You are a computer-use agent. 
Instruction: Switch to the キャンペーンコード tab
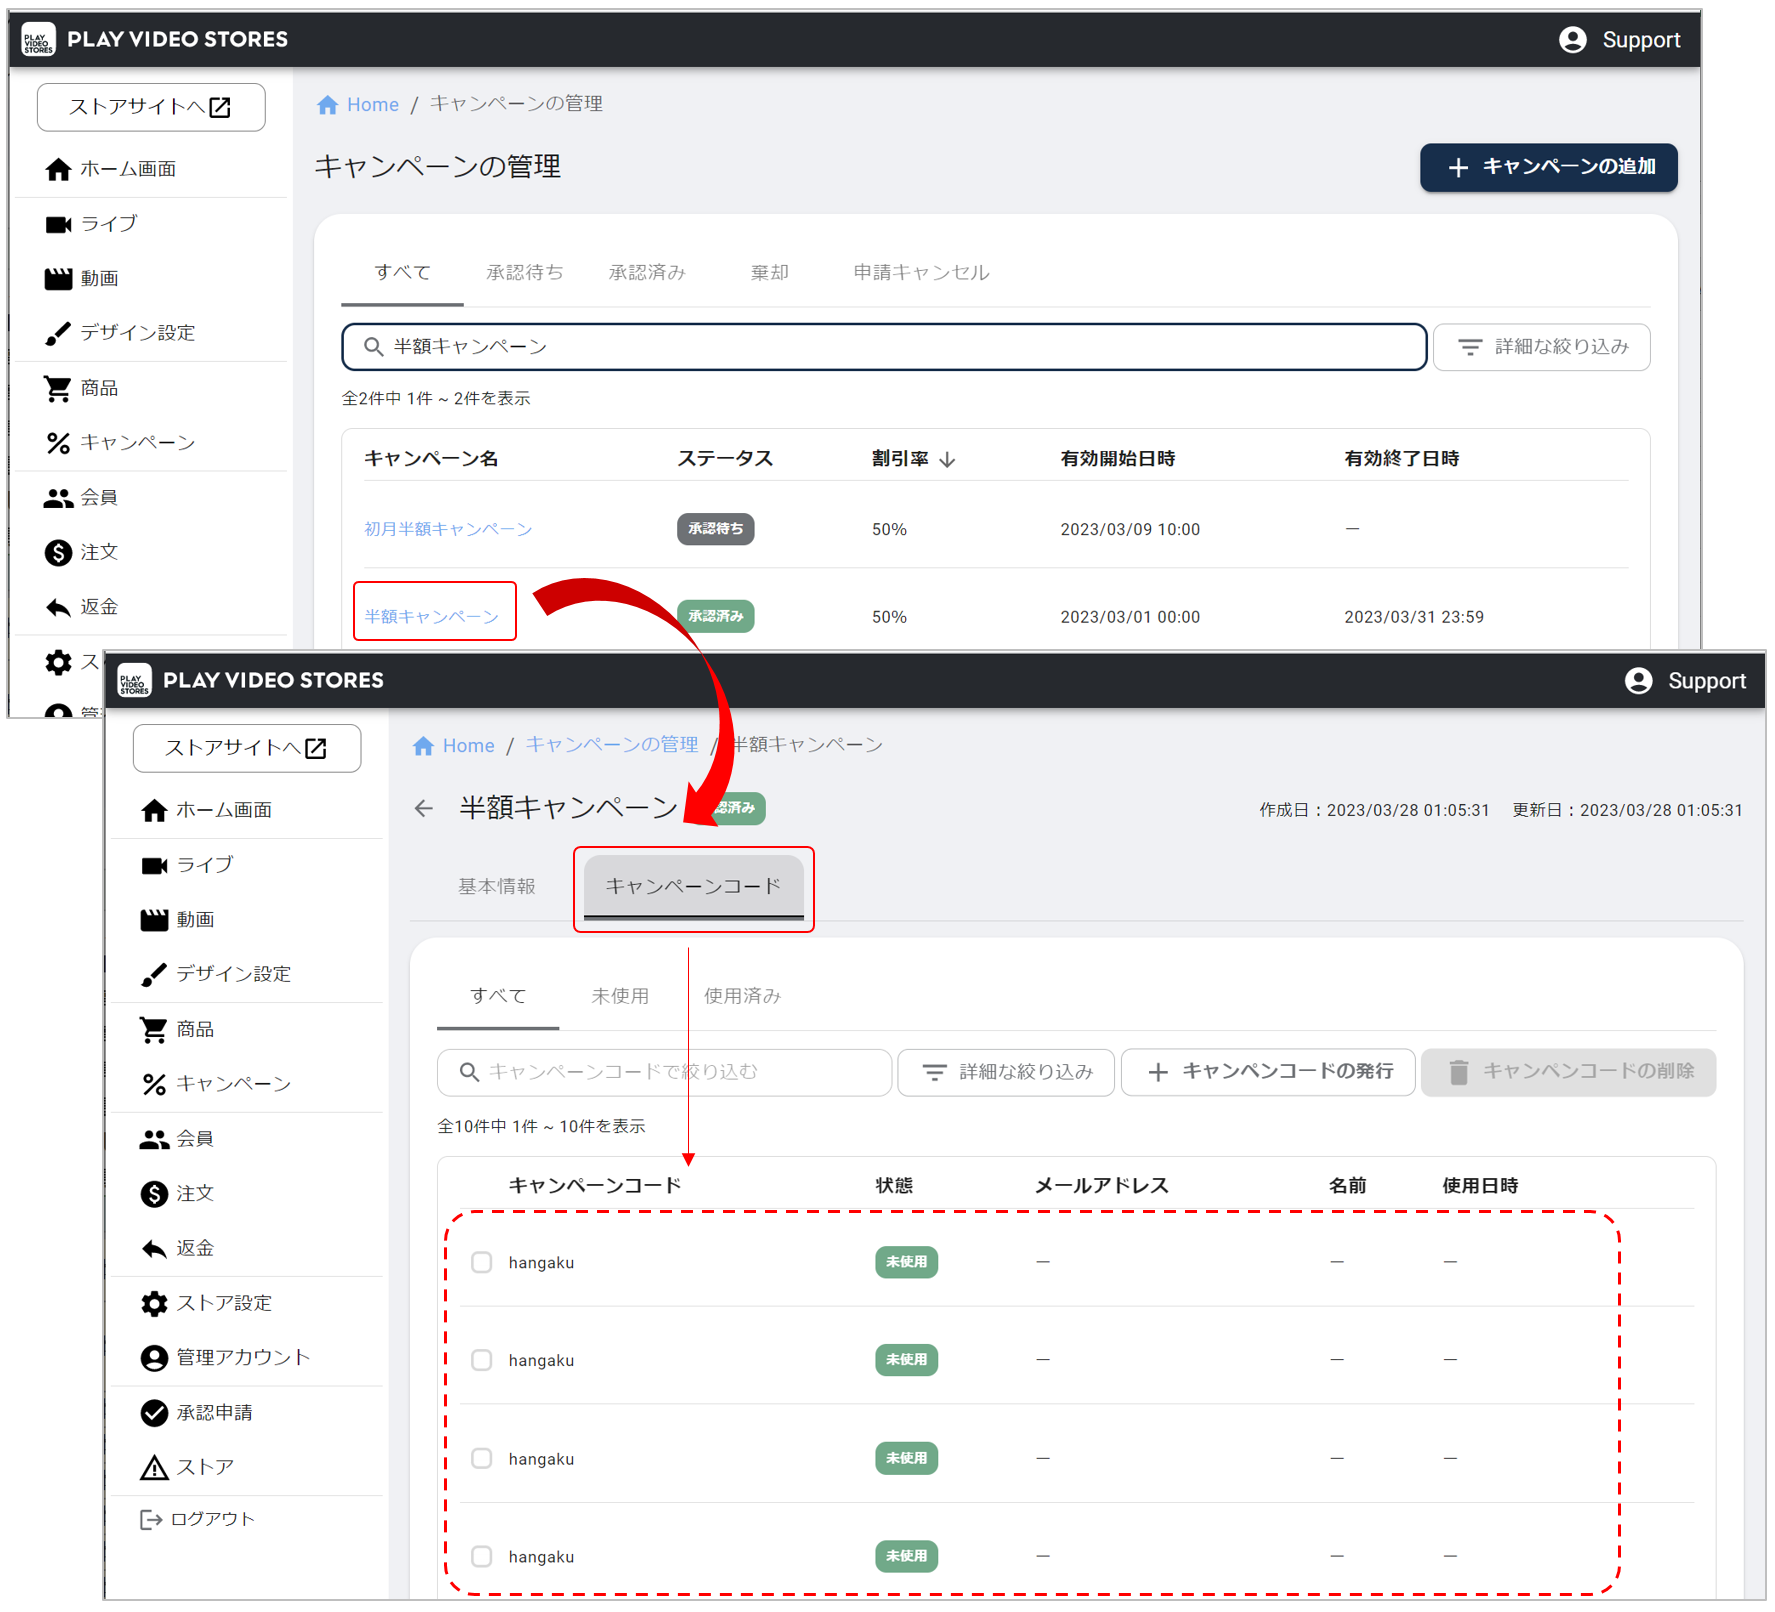(x=693, y=887)
